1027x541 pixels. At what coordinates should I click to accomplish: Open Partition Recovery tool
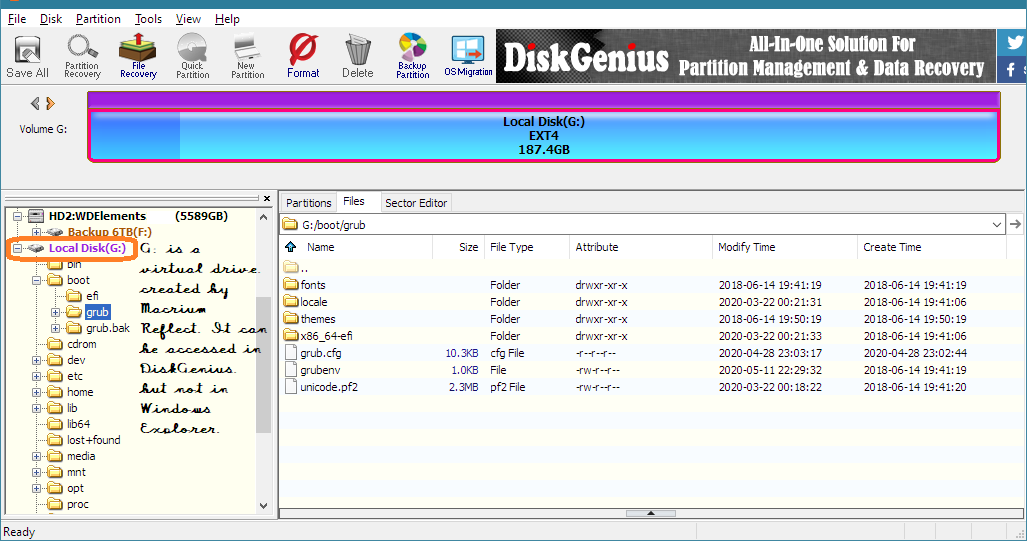82,56
